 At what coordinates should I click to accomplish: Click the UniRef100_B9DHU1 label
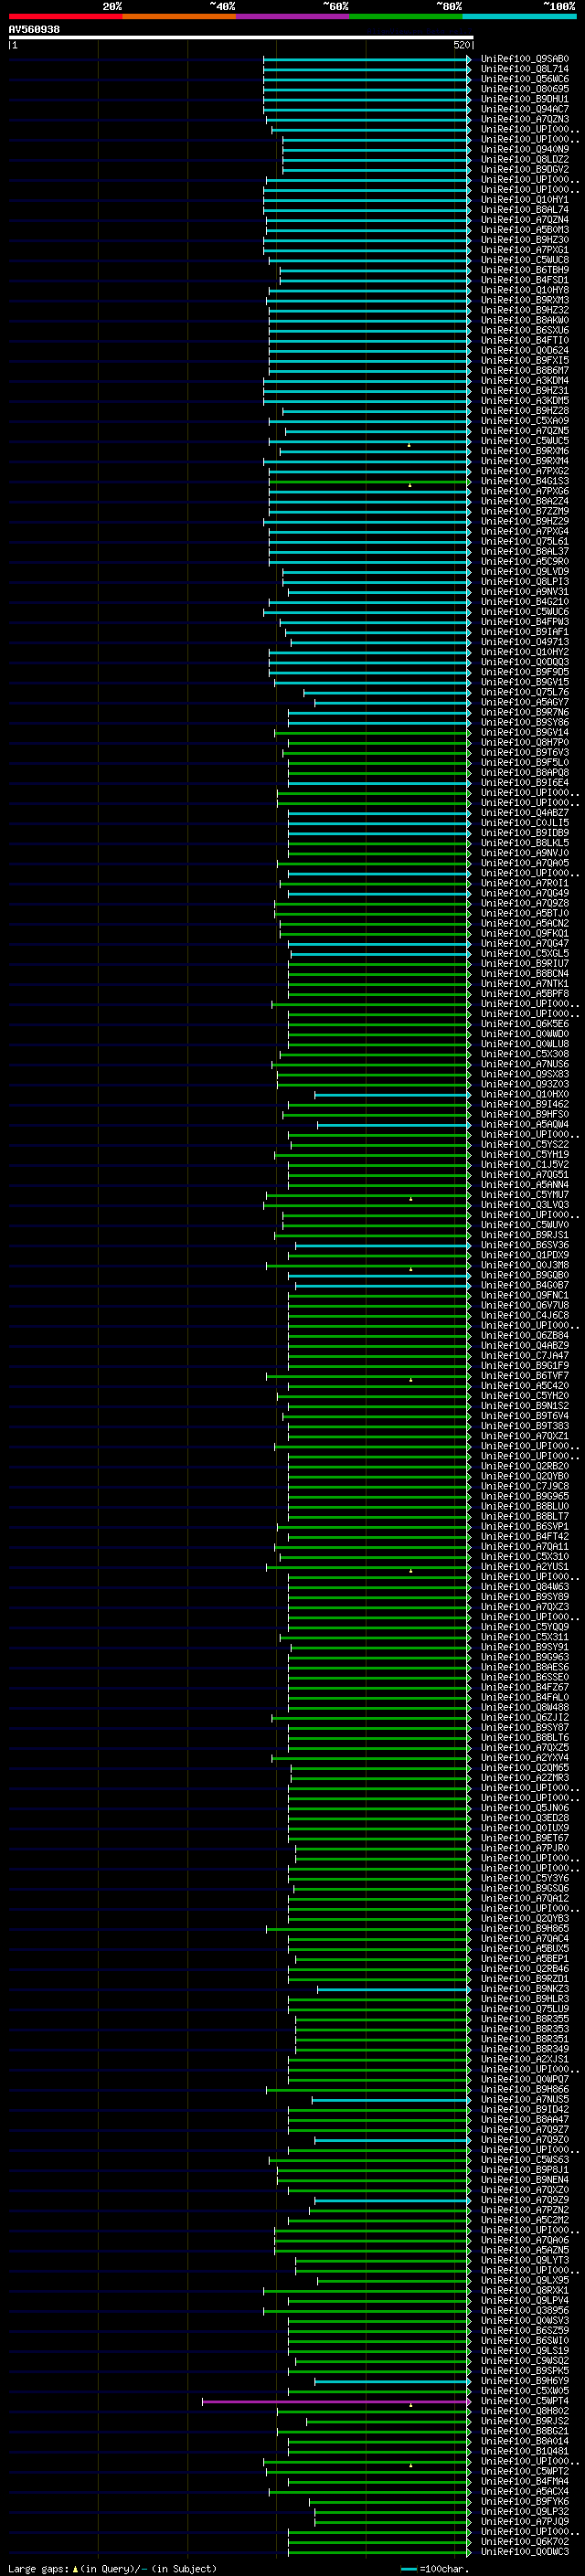click(x=524, y=99)
